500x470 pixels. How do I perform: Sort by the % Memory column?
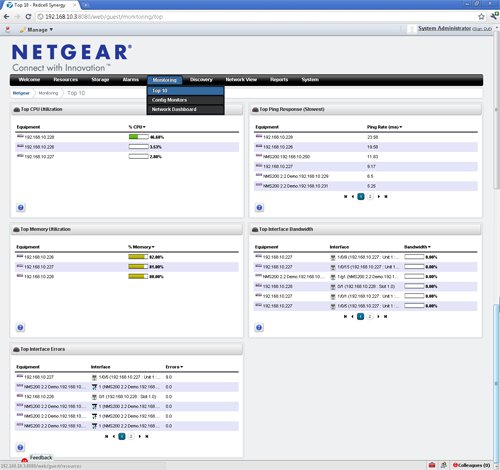point(141,247)
